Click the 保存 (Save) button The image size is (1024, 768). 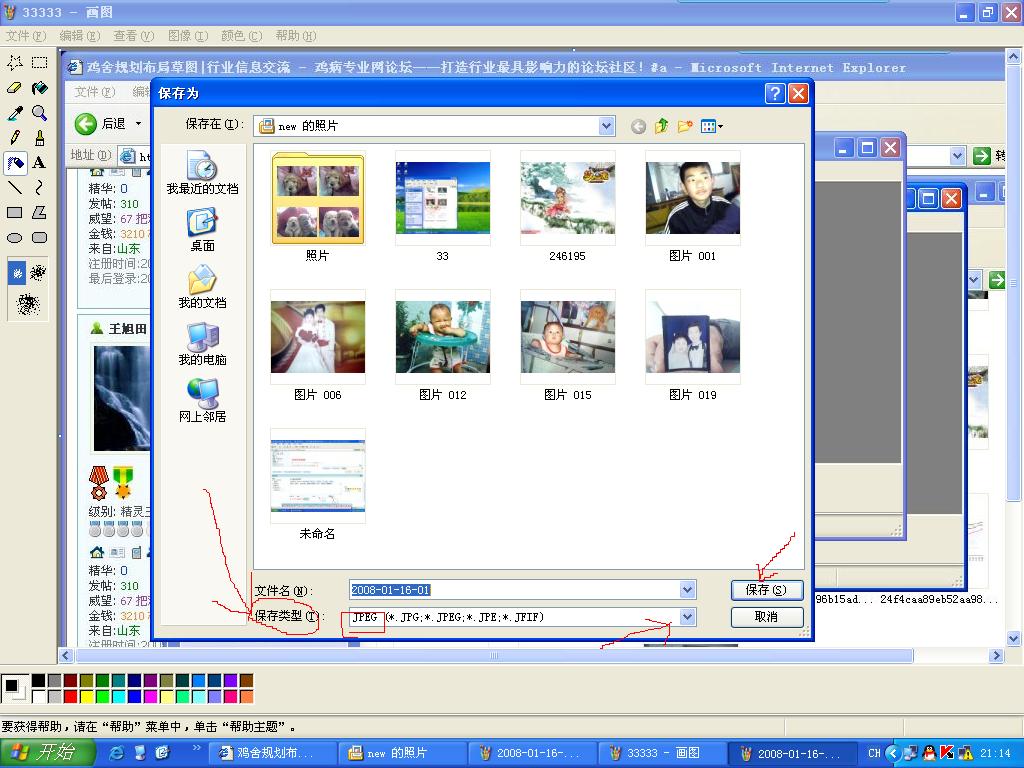[x=767, y=590]
